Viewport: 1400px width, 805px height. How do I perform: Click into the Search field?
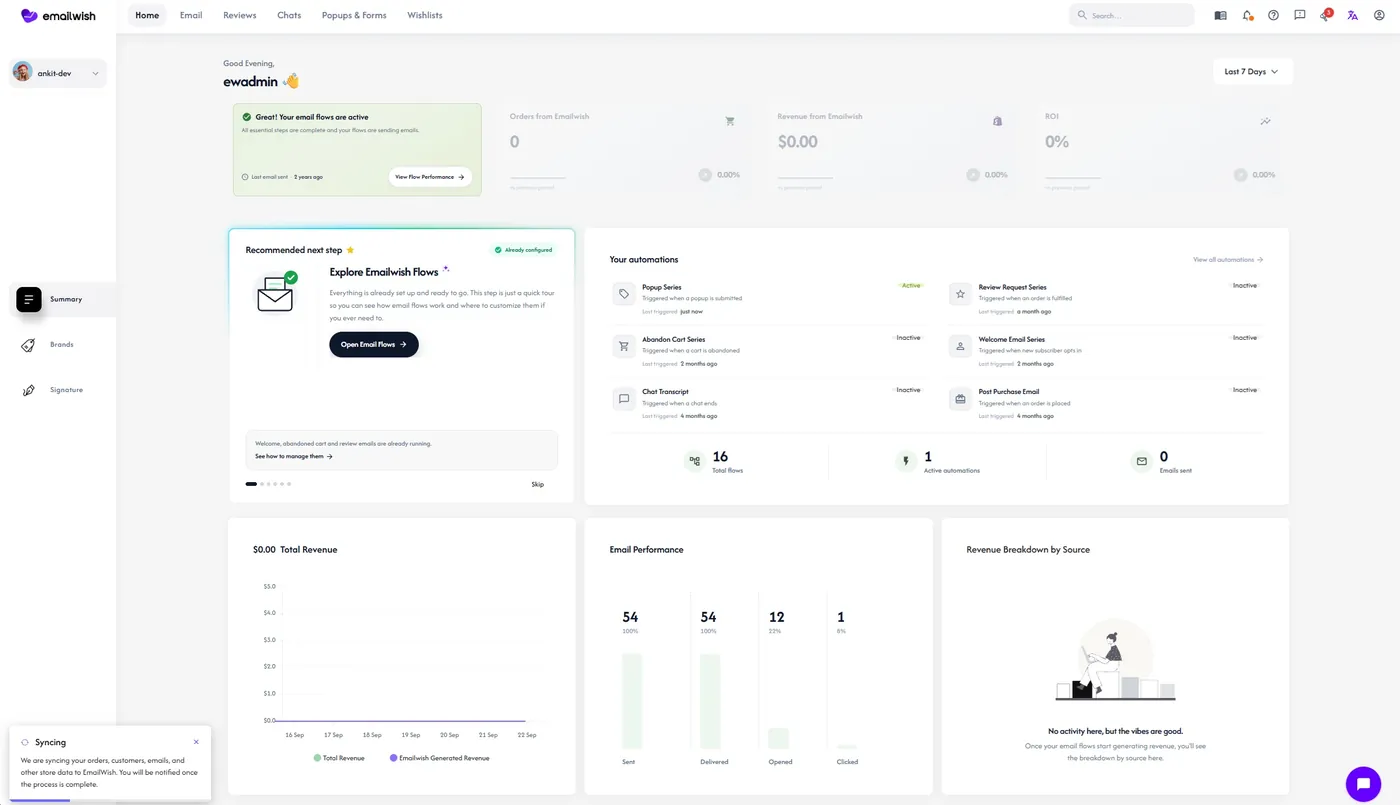1132,16
